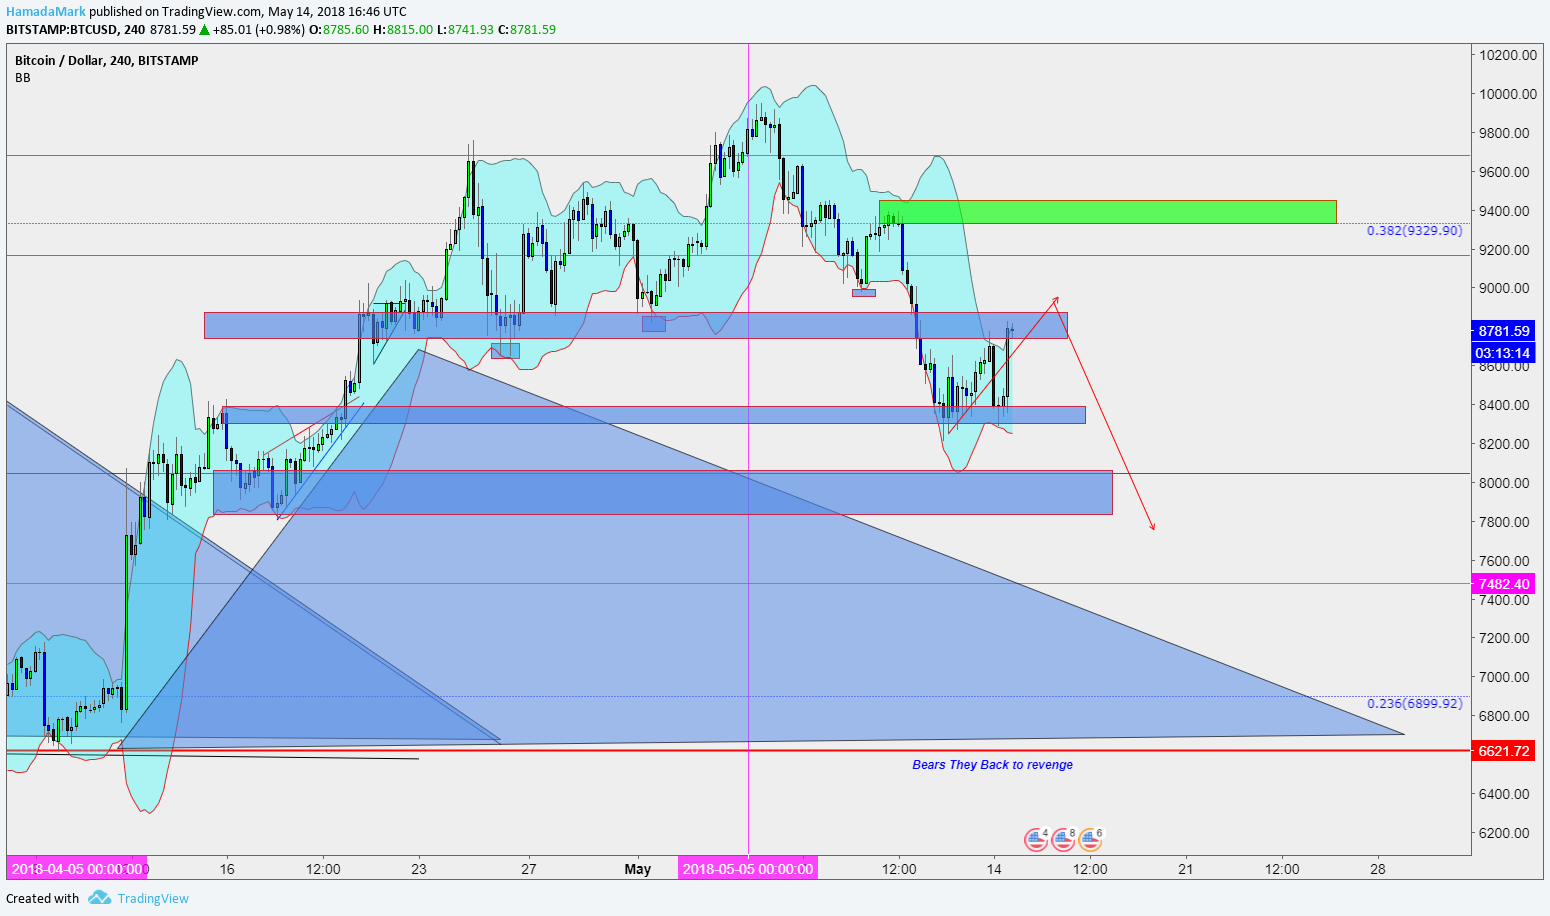
Task: Open the US economic event icon badged 8
Action: [x=1063, y=840]
